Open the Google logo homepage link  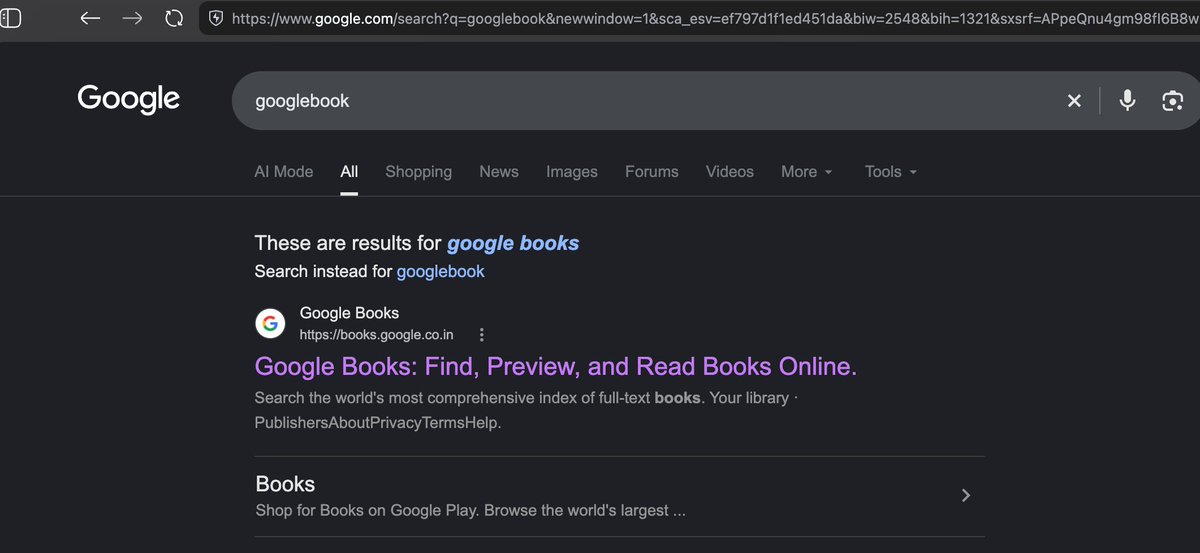click(x=129, y=99)
